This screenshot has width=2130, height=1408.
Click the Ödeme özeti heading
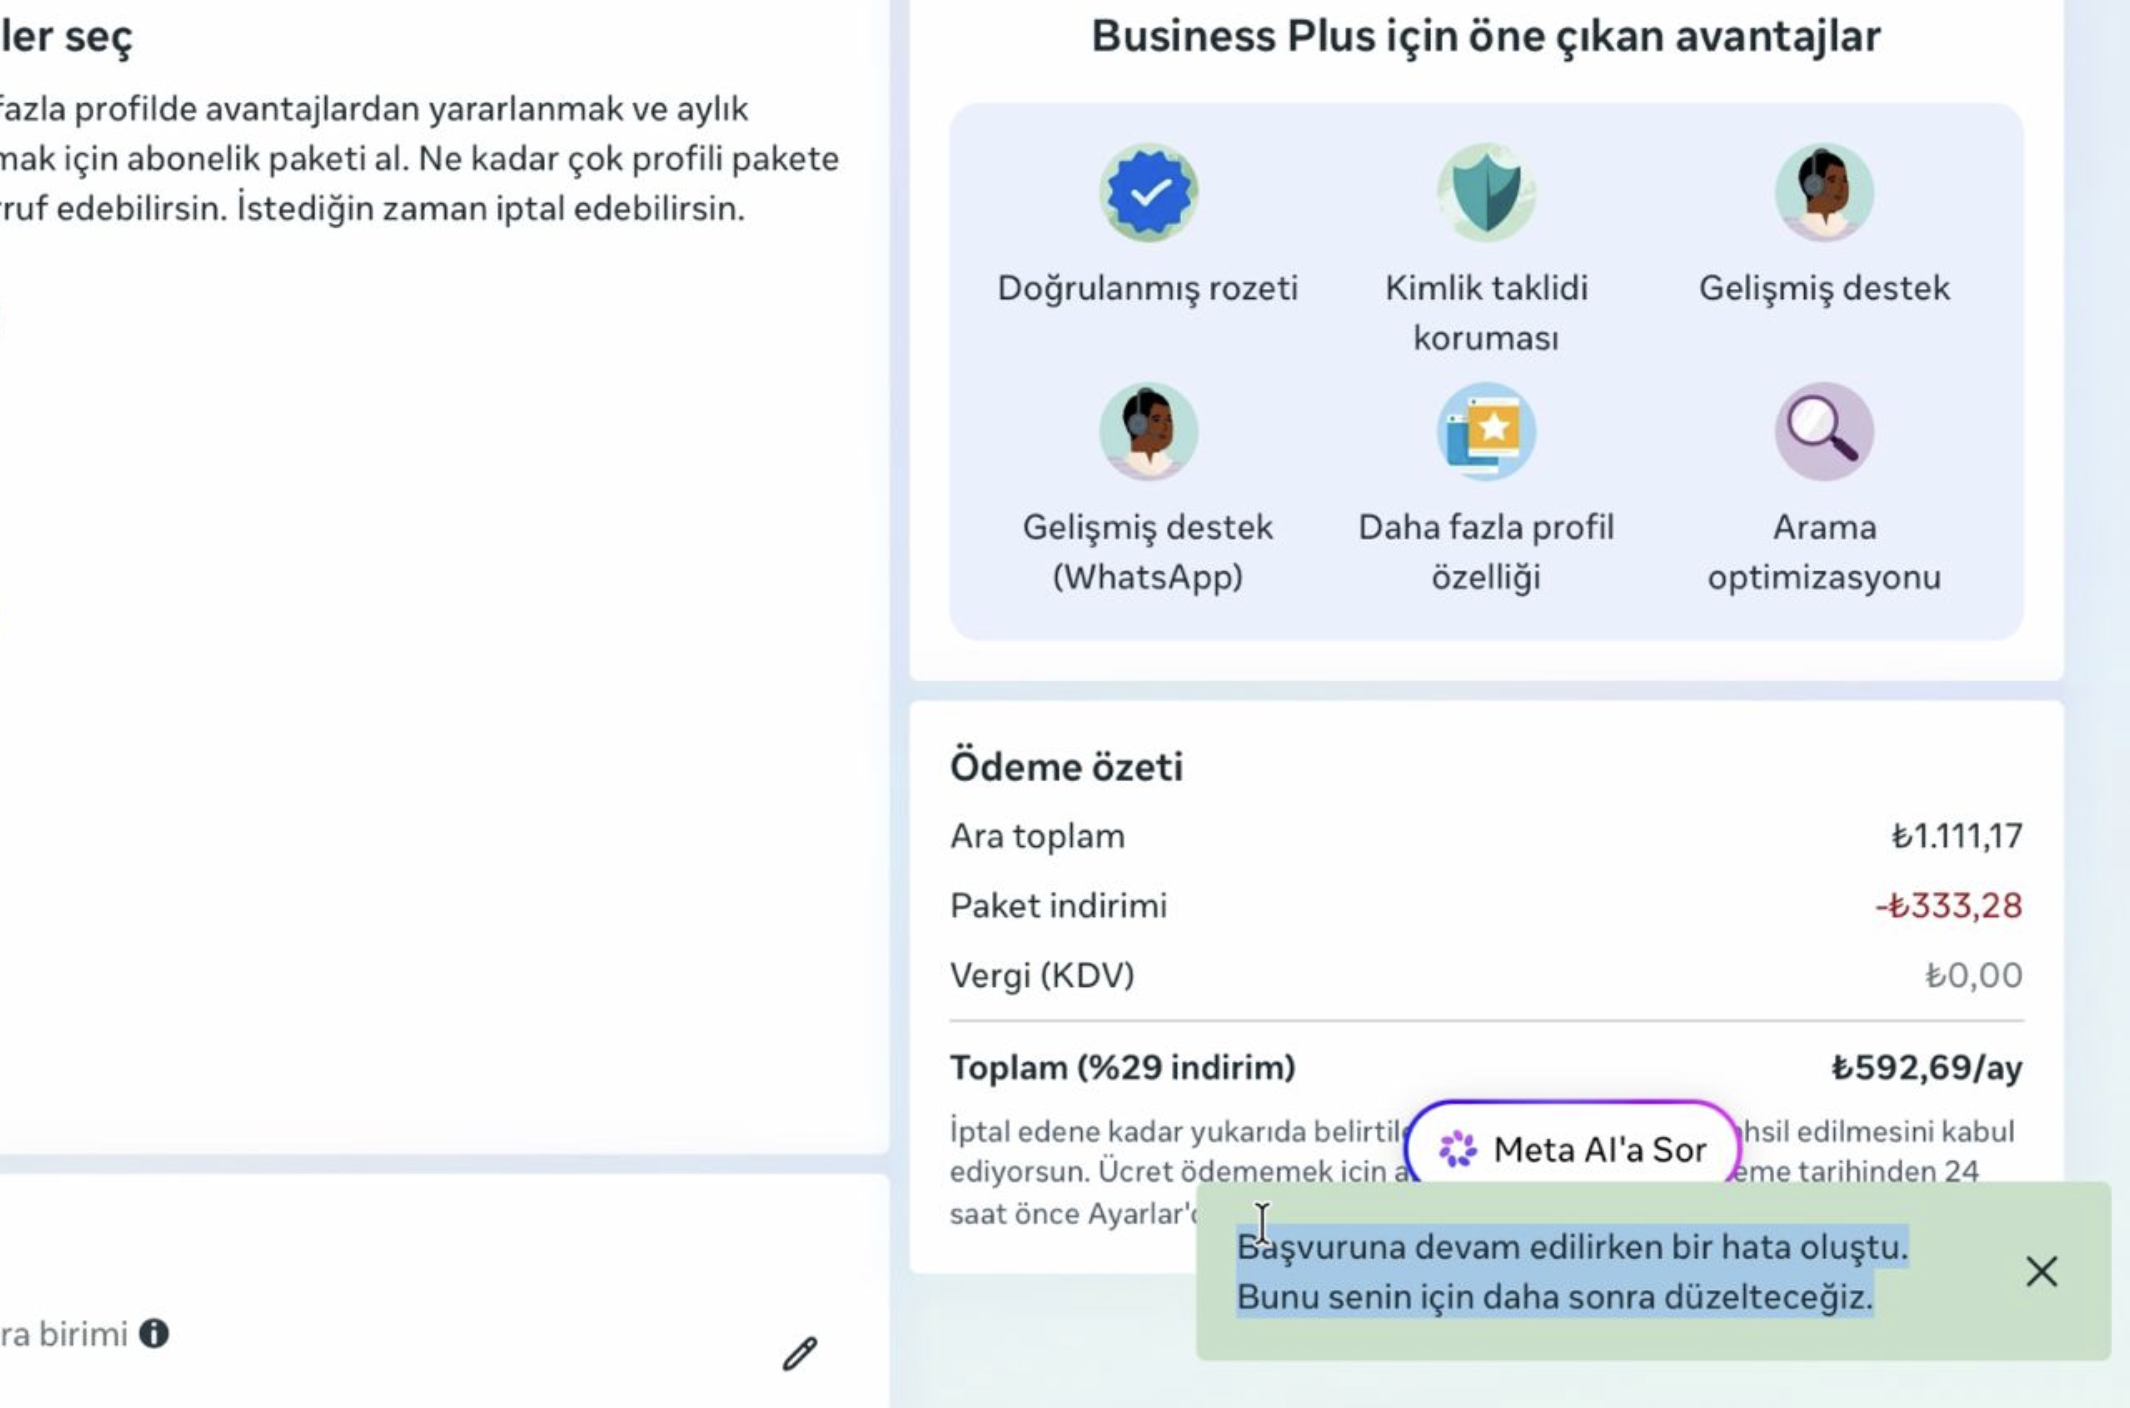(x=1066, y=767)
